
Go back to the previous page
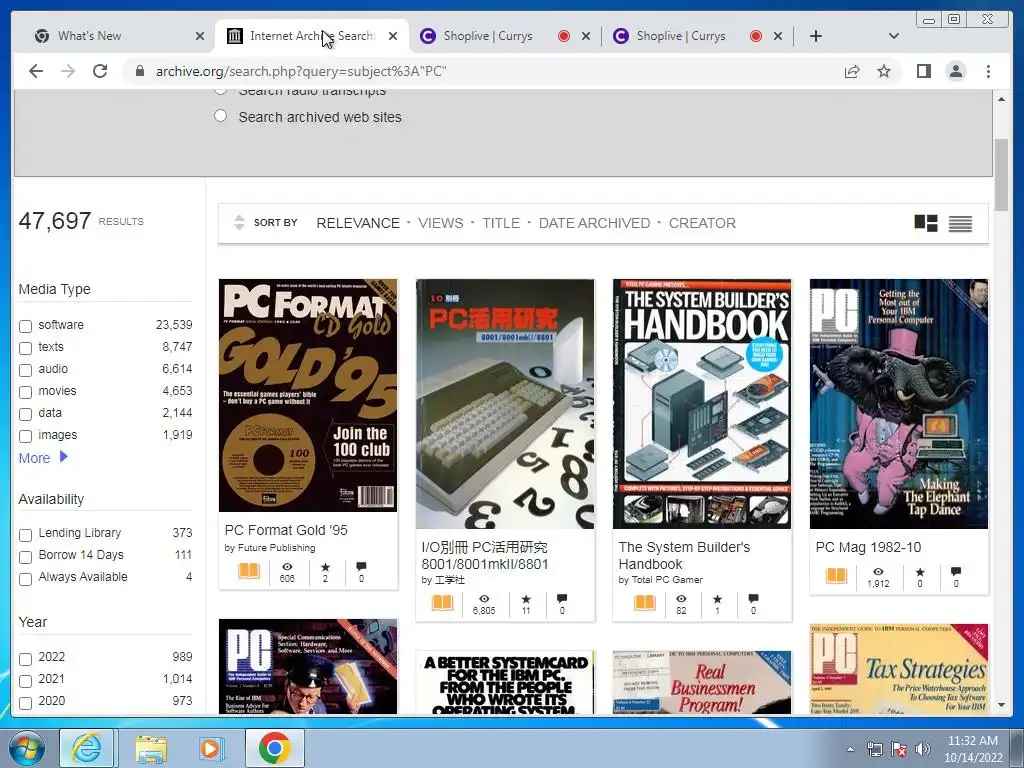pyautogui.click(x=36, y=71)
